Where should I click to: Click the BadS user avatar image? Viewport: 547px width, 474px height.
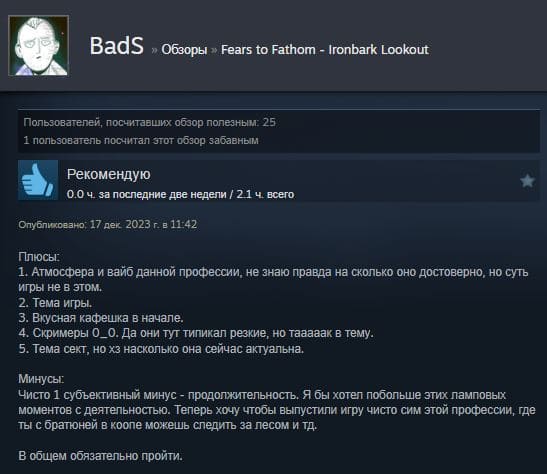[x=38, y=46]
